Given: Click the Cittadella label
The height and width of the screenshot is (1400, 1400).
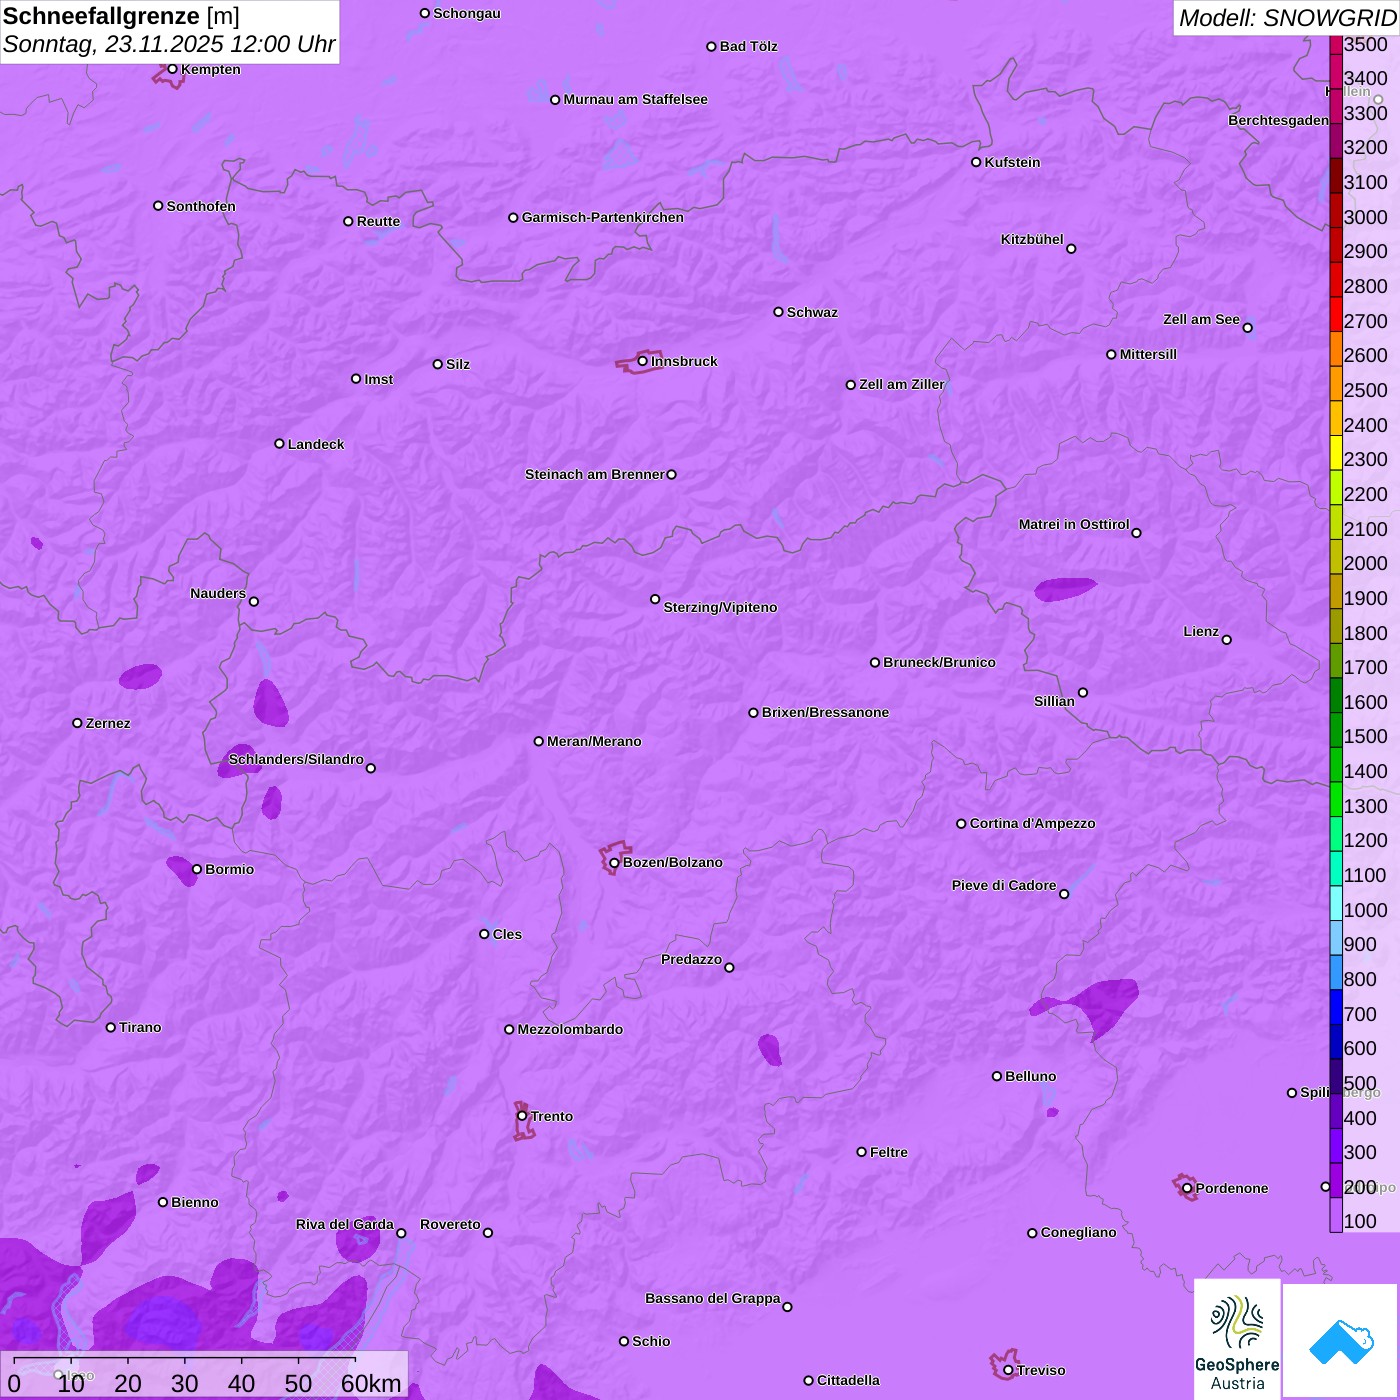Looking at the screenshot, I should pos(848,1380).
